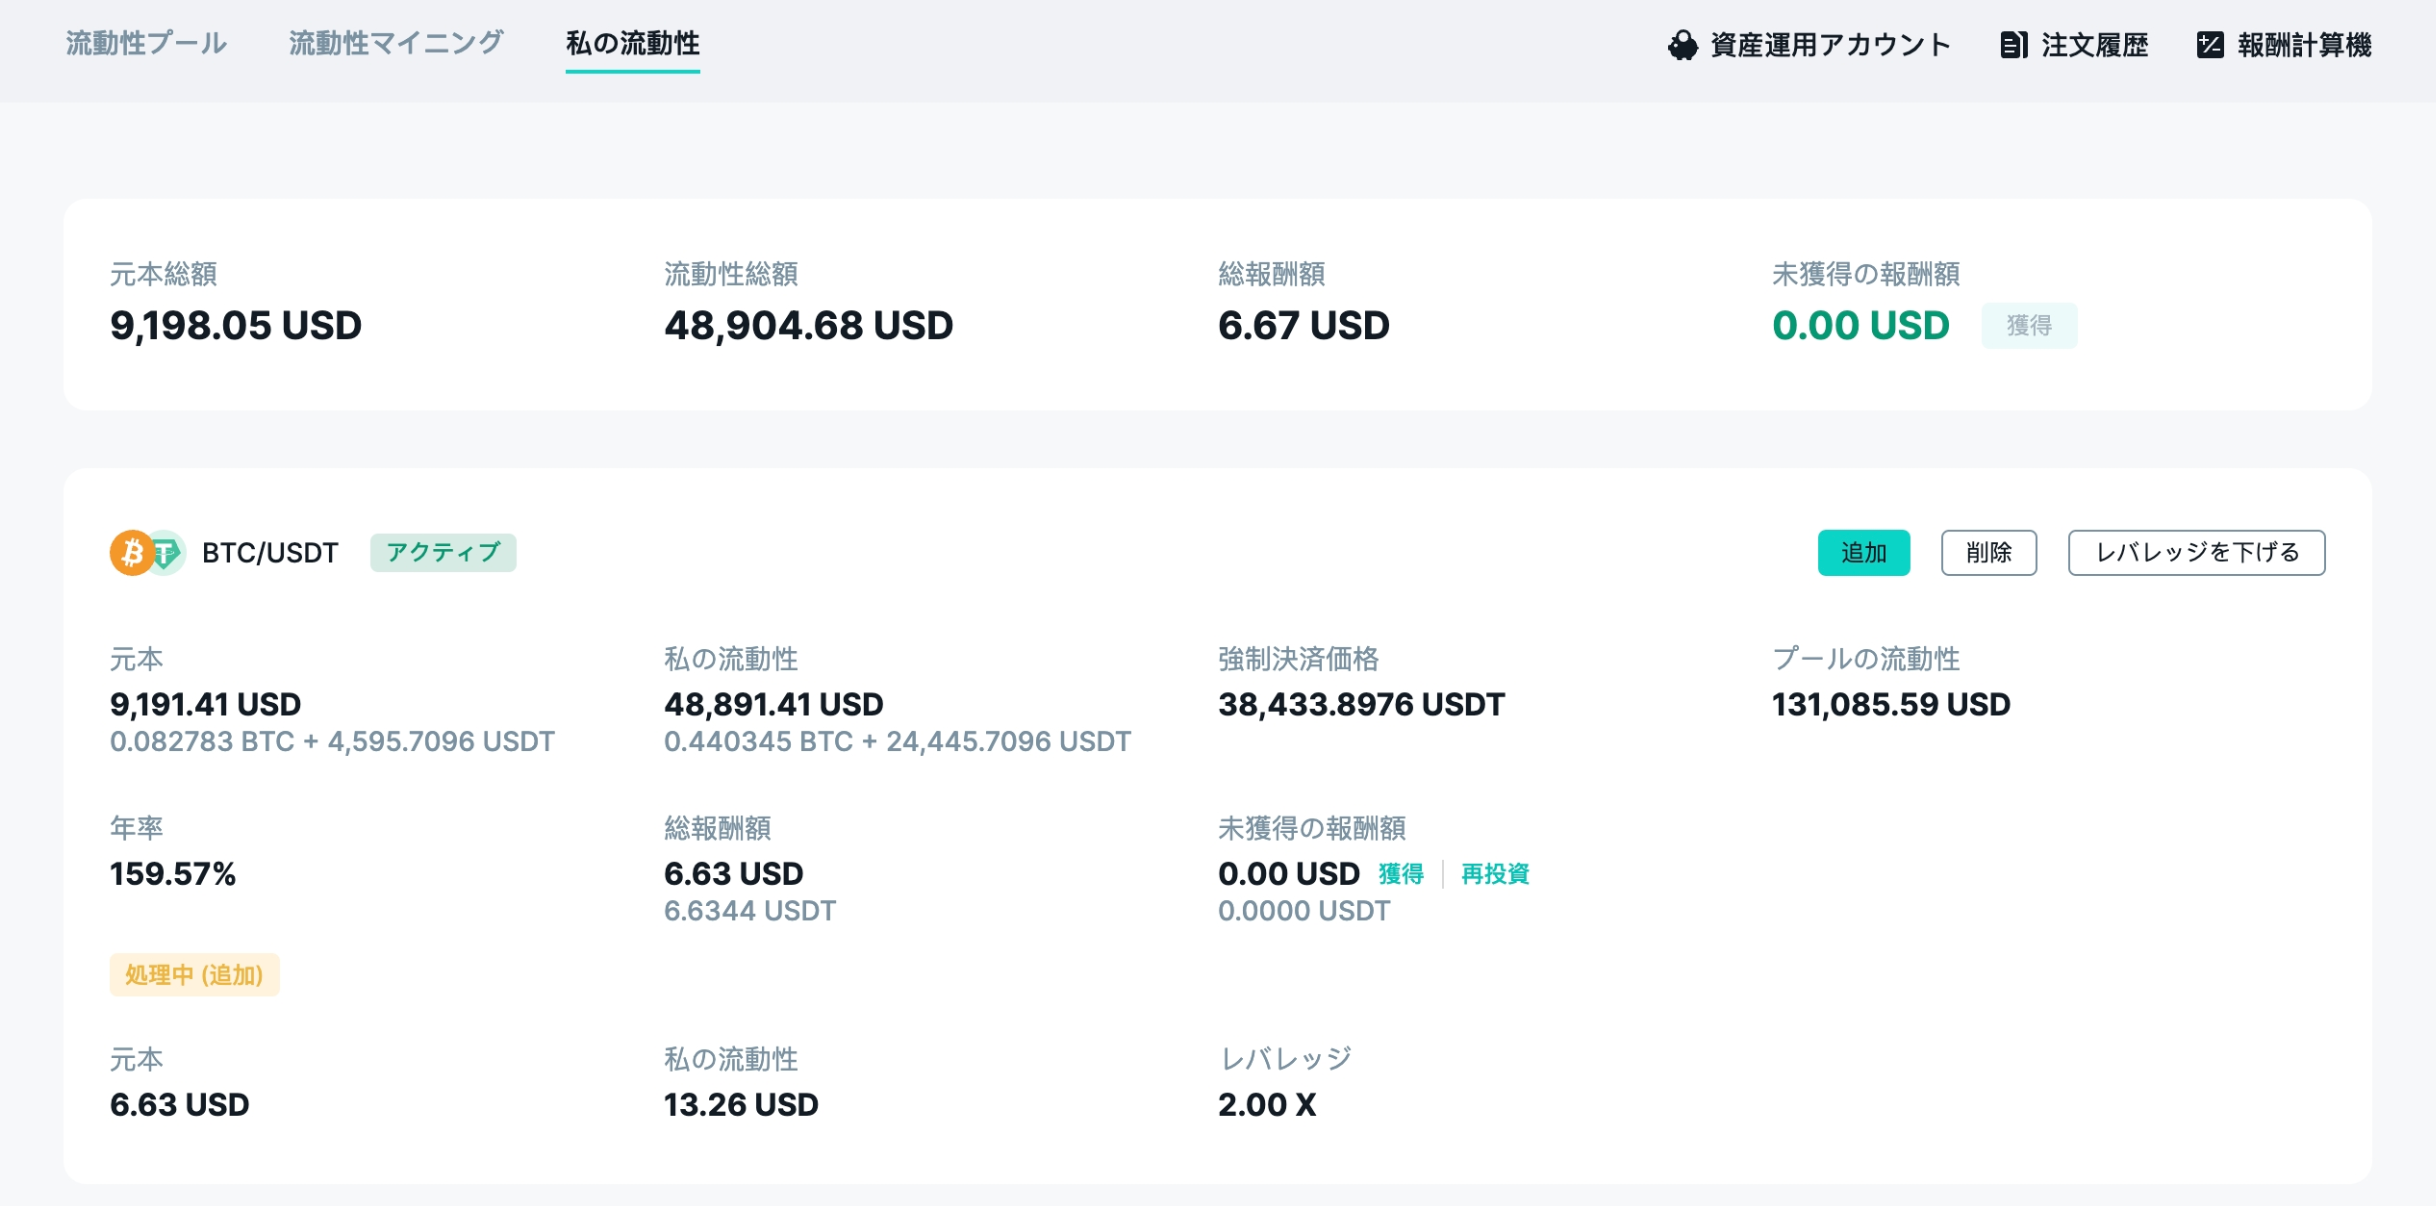The image size is (2436, 1206).
Task: Switch to the 流動性マイニング tab
Action: coord(396,44)
